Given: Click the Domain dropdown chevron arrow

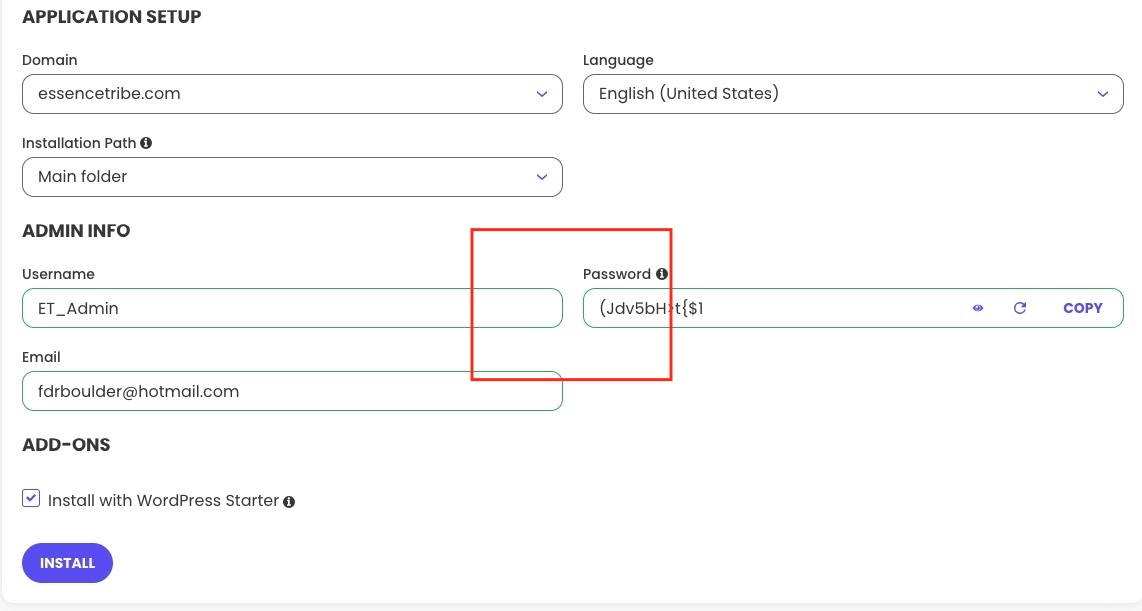Looking at the screenshot, I should (x=542, y=94).
